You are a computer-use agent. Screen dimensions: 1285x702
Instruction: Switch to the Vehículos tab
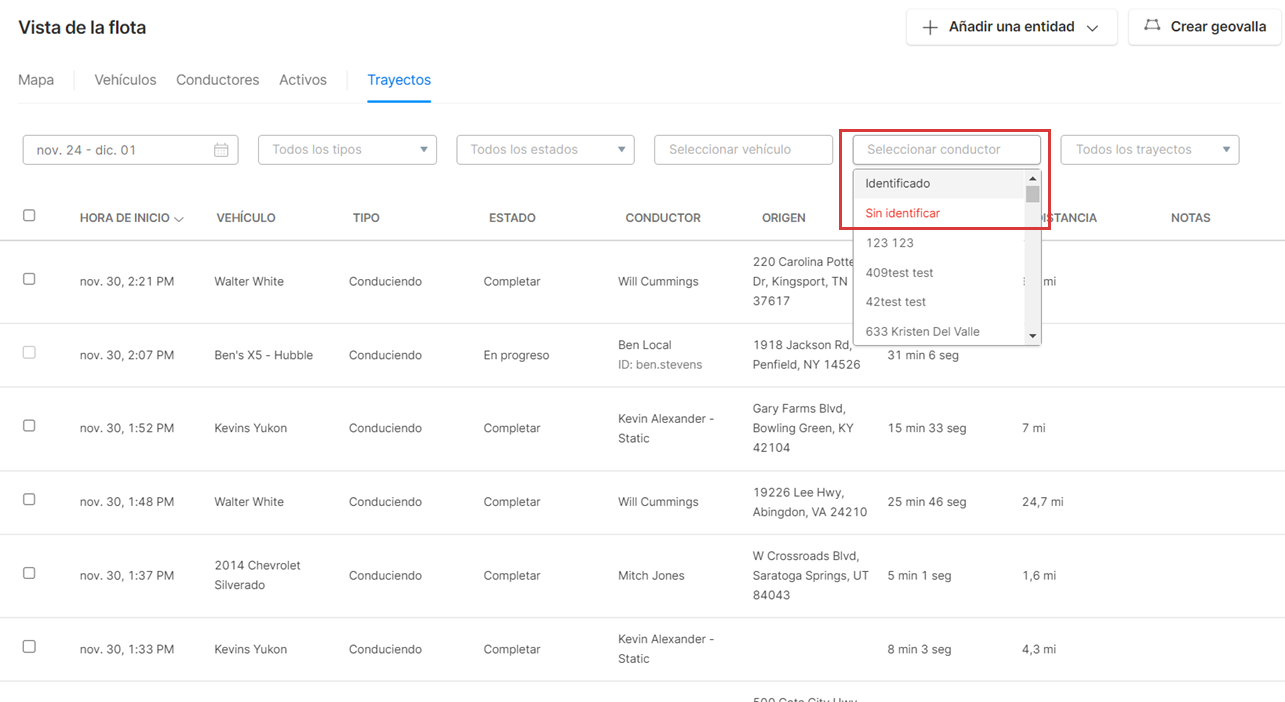(x=125, y=80)
